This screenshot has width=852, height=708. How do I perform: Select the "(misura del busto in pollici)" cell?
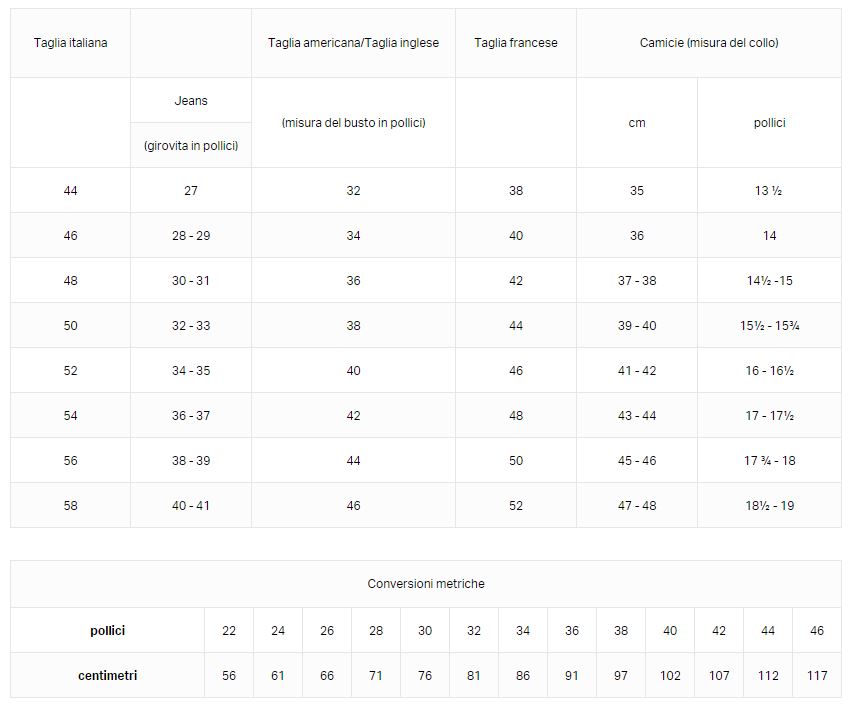[x=353, y=123]
